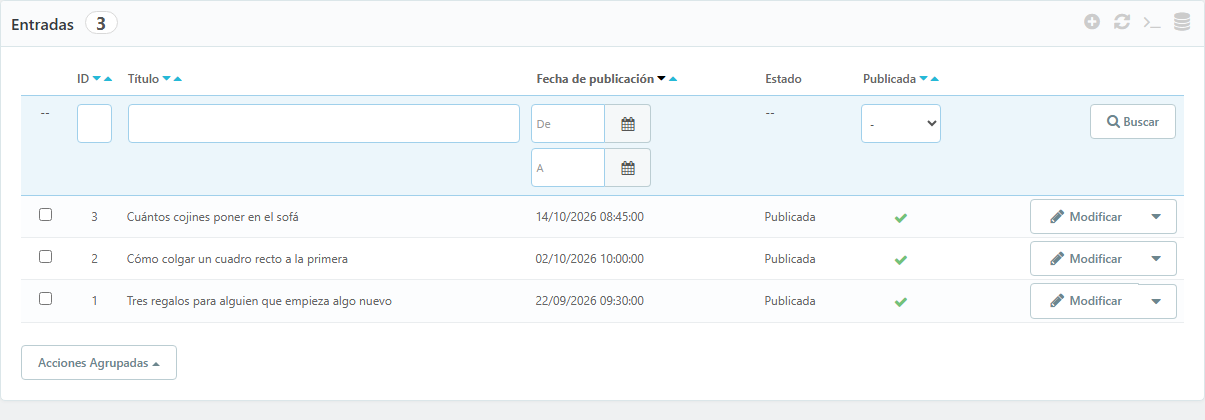Open the SQL query terminal icon
This screenshot has width=1205, height=420.
[1152, 22]
